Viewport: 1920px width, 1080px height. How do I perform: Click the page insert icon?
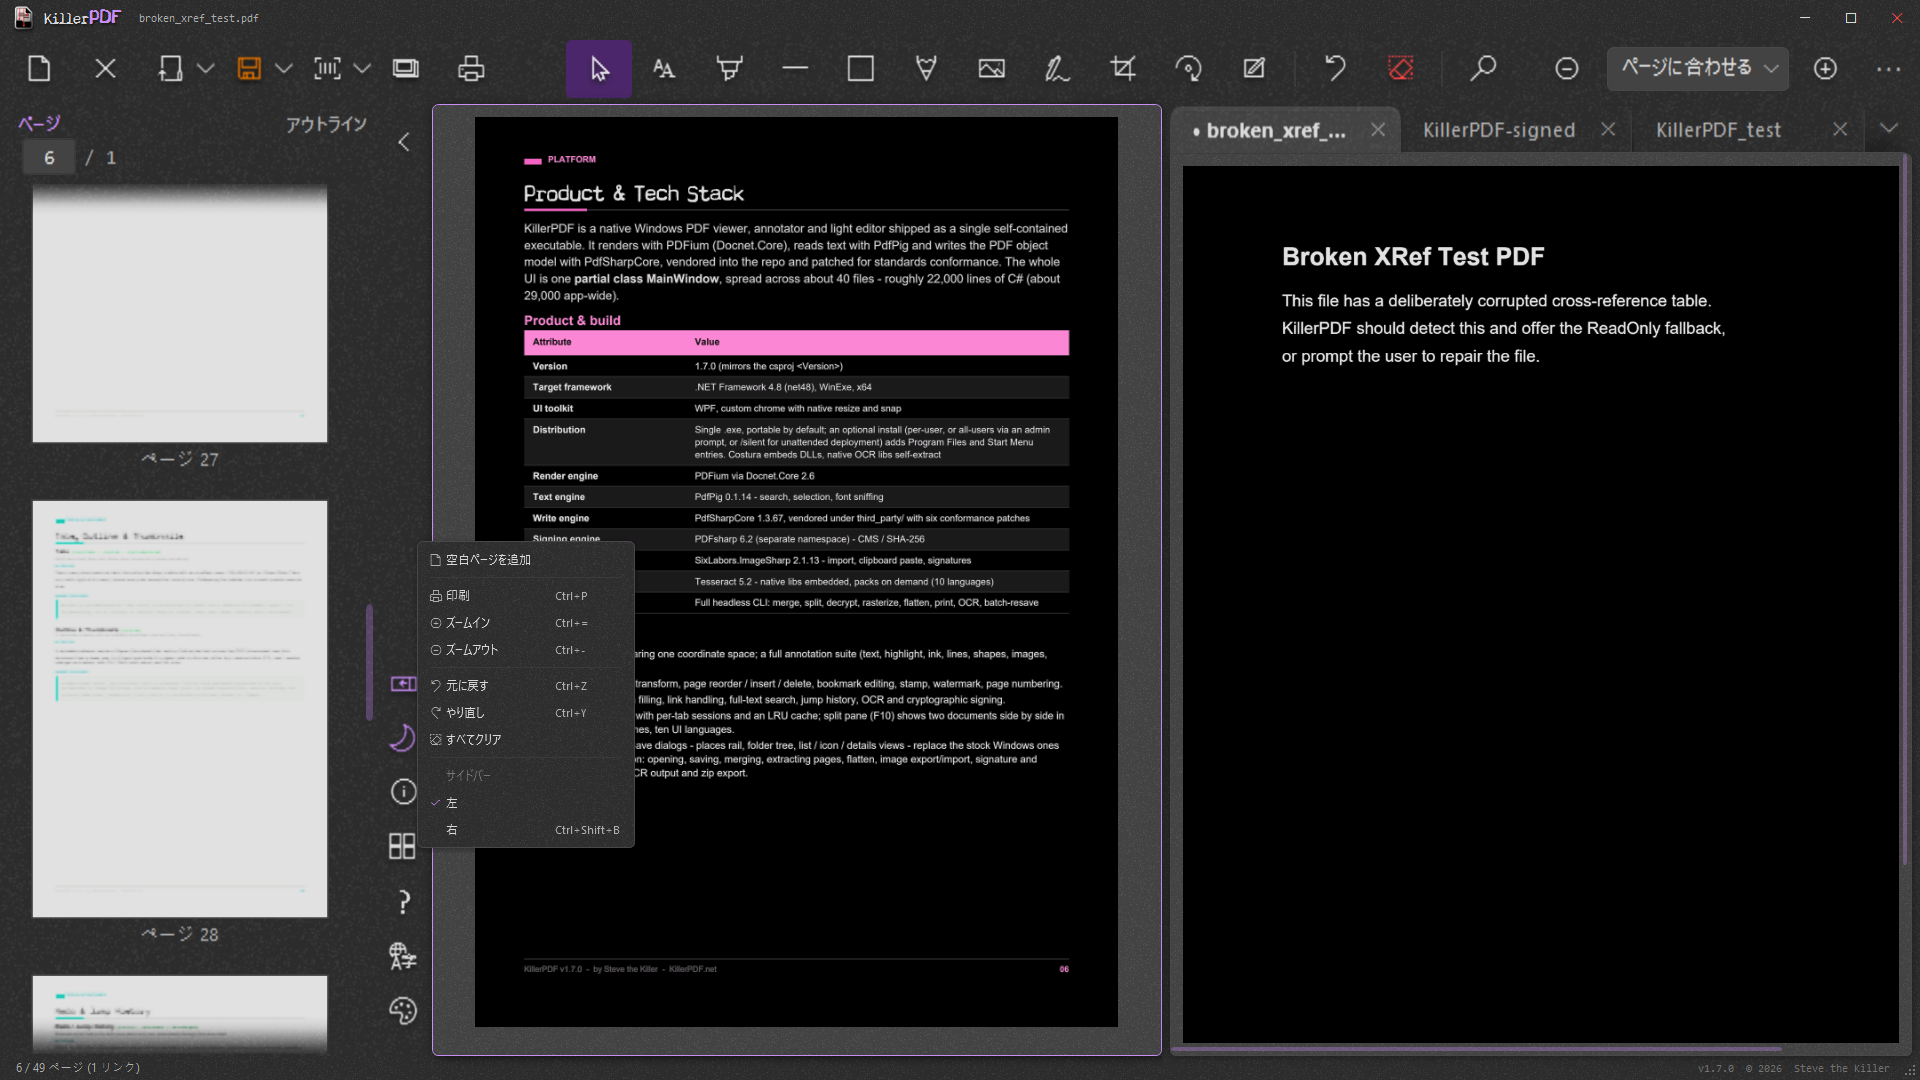(x=170, y=69)
